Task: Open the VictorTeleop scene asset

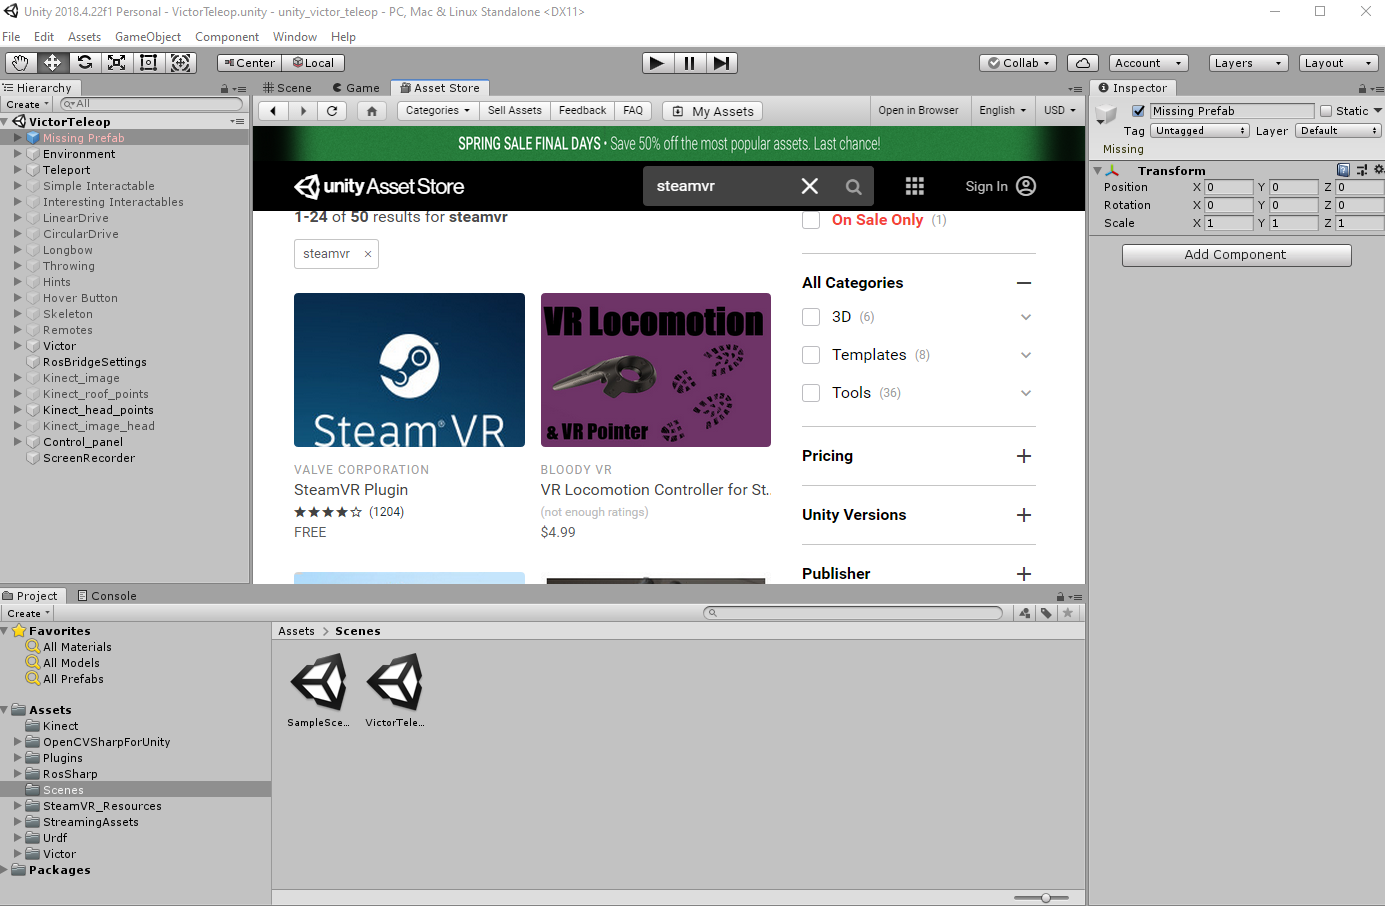Action: pos(395,690)
